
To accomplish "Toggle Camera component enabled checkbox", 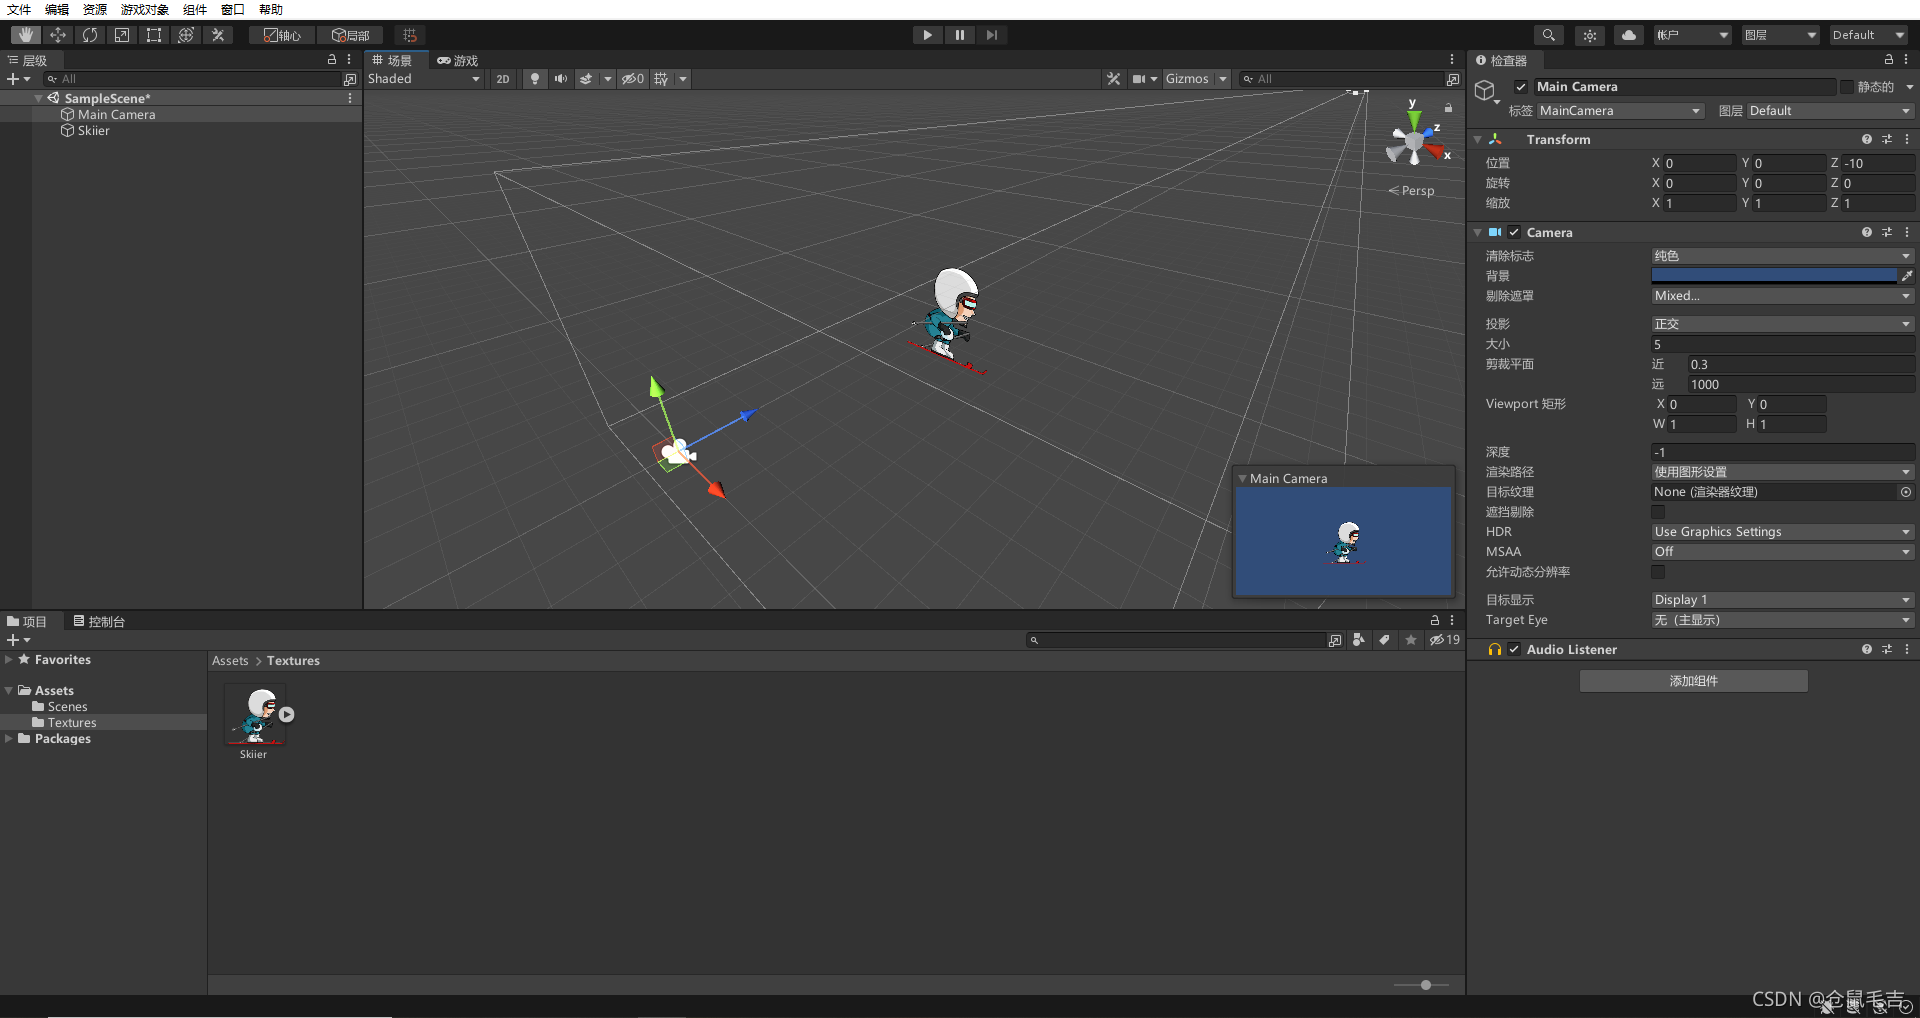I will click(x=1514, y=233).
